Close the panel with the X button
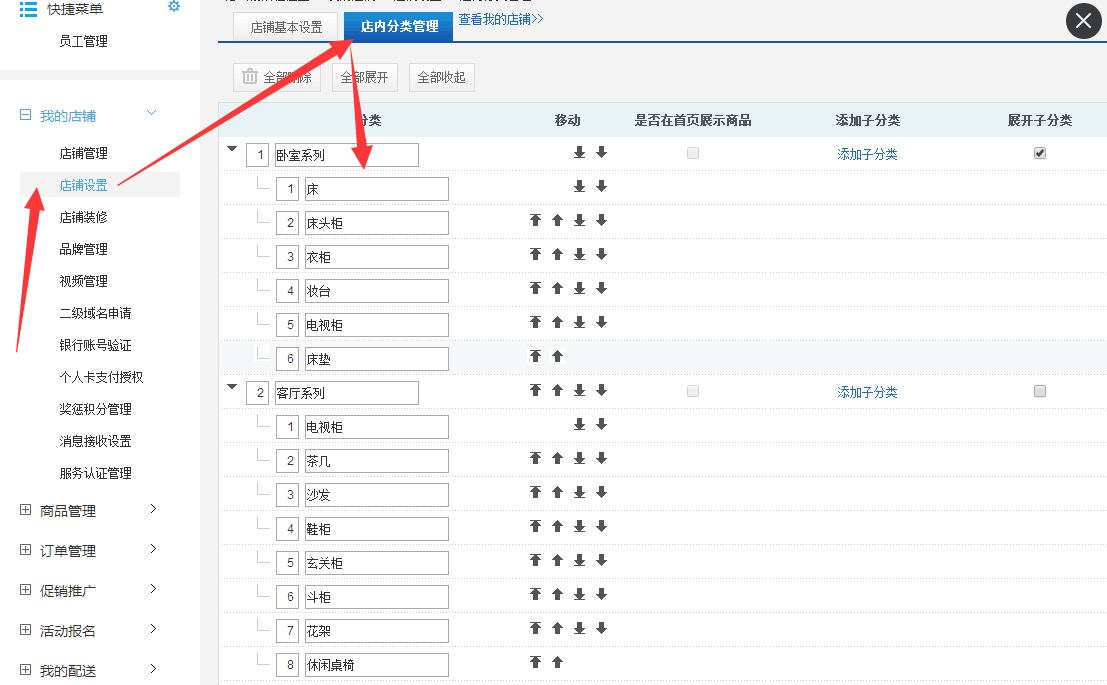 [x=1083, y=21]
